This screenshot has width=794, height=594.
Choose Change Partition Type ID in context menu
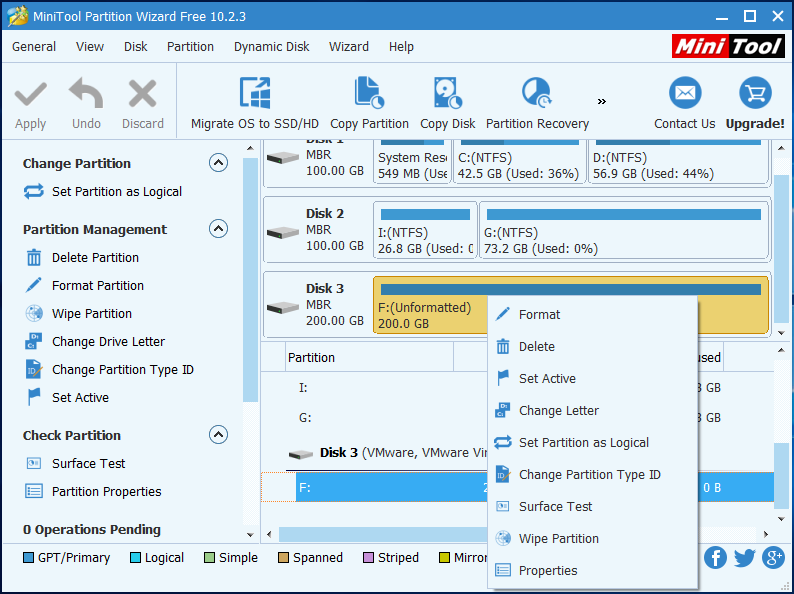point(592,474)
